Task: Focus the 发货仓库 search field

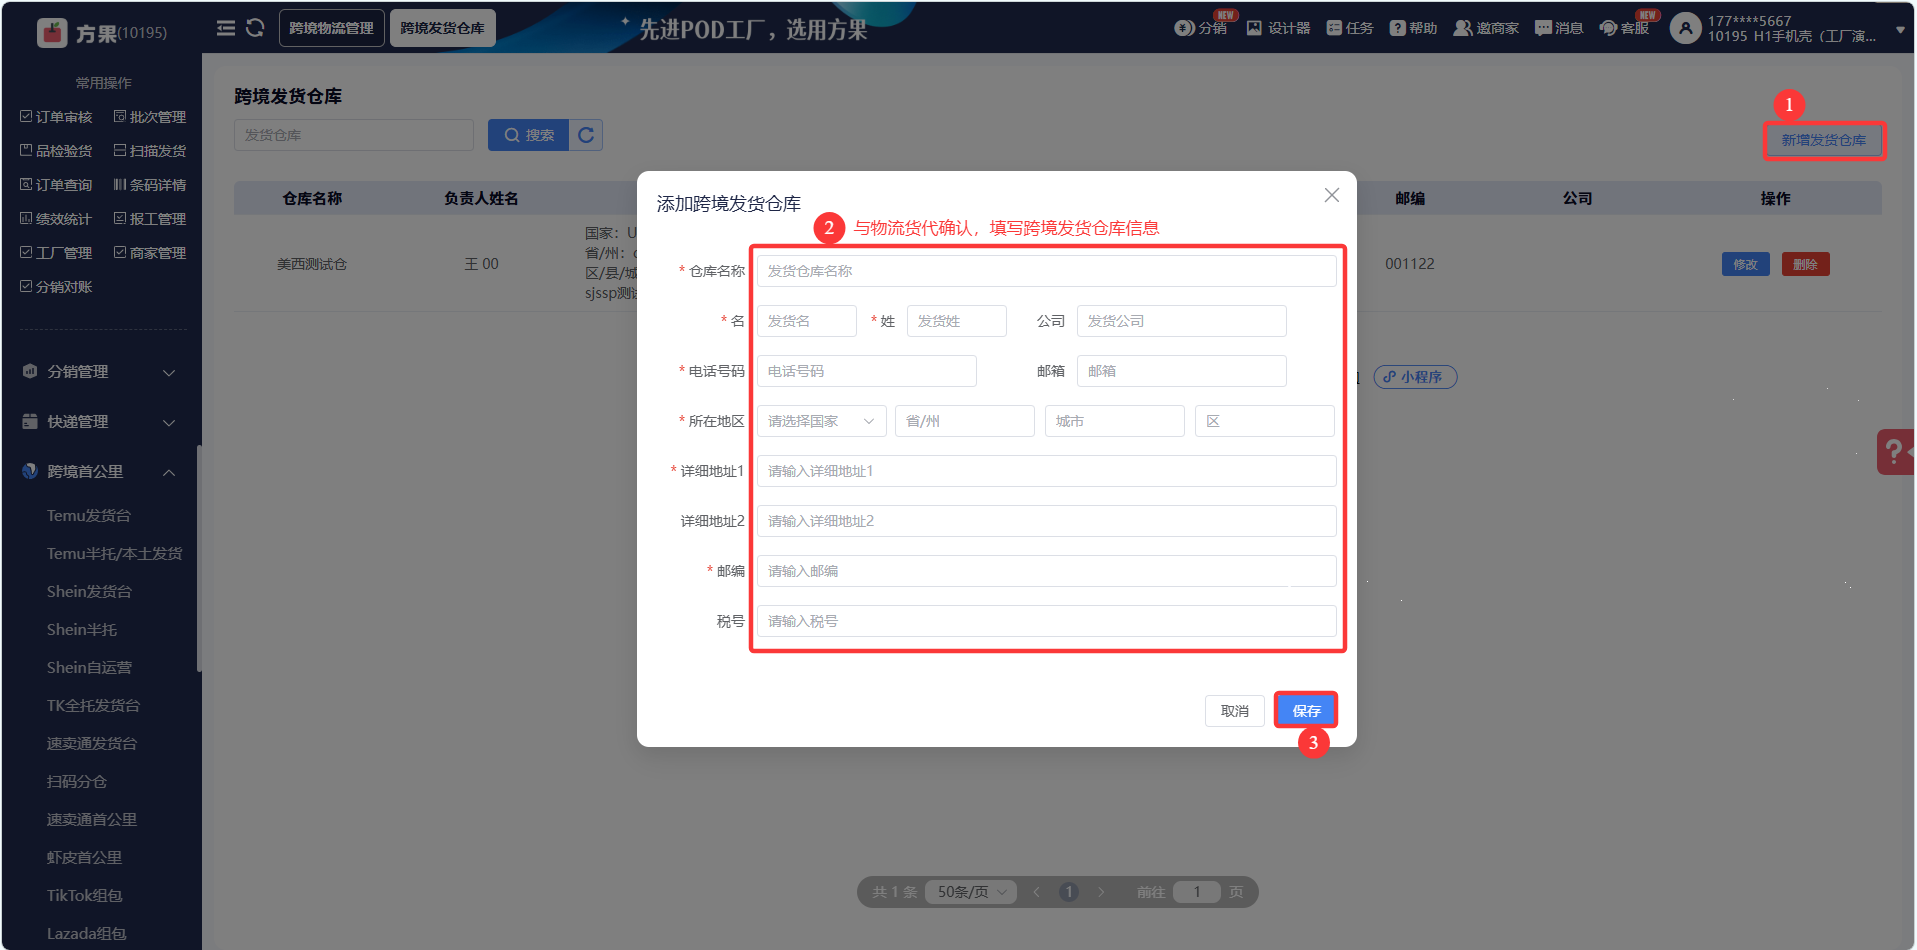Action: click(x=354, y=135)
